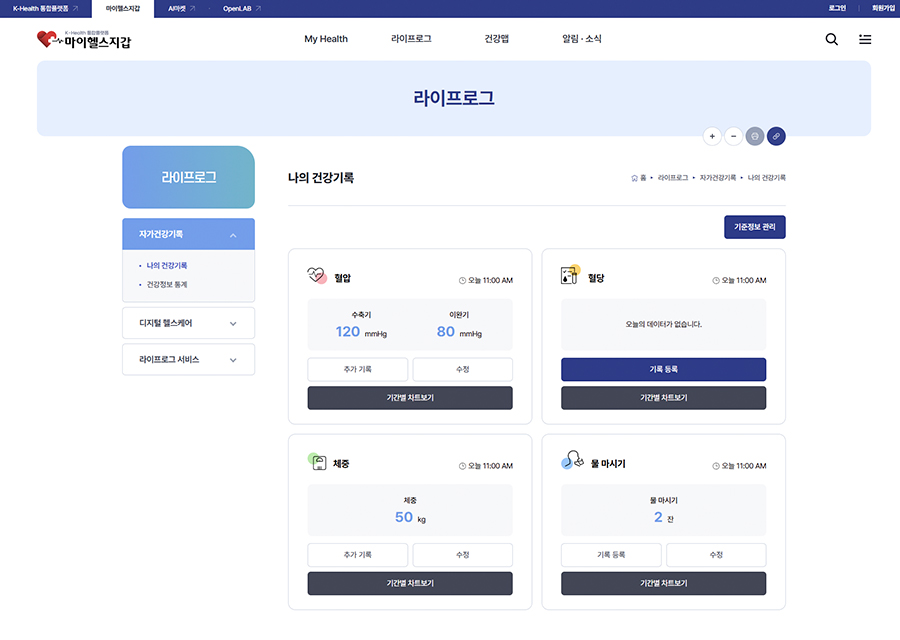Click the zoom increase plus control

click(x=712, y=136)
